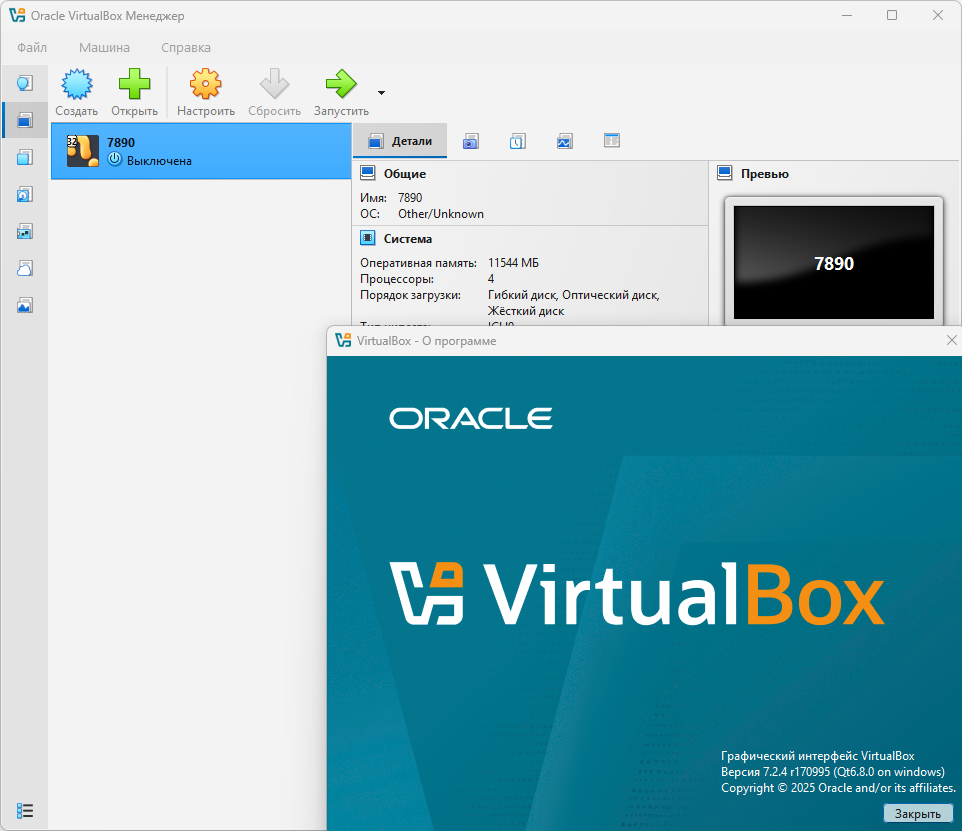Open the cloud section in the left sidebar

pyautogui.click(x=25, y=268)
